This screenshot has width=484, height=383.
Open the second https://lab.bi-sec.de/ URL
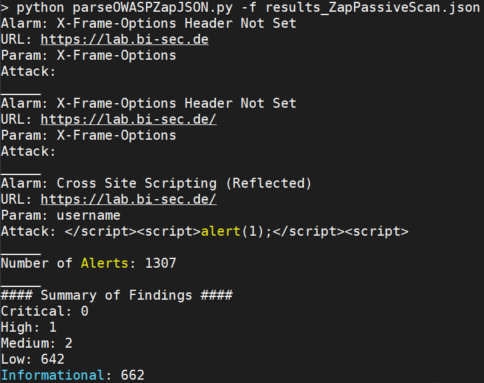tap(129, 119)
